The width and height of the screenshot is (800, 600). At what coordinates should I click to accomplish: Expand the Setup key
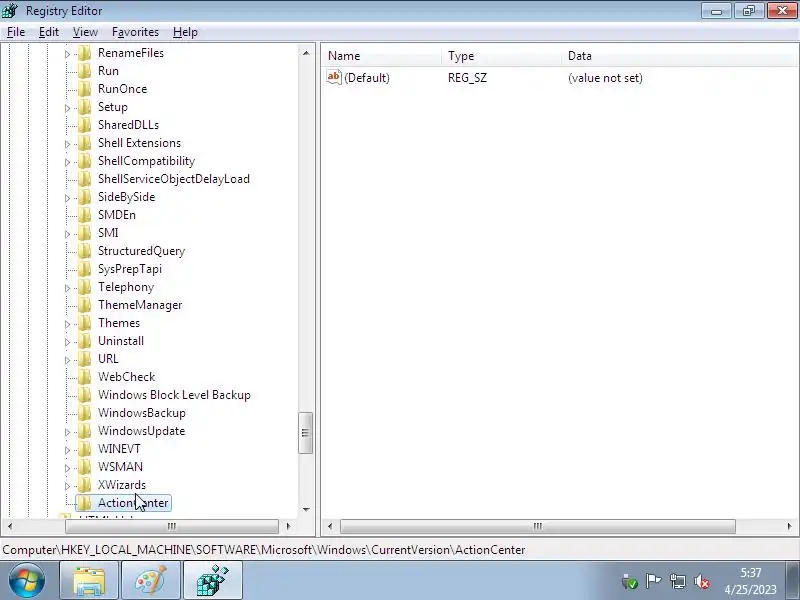pos(67,108)
